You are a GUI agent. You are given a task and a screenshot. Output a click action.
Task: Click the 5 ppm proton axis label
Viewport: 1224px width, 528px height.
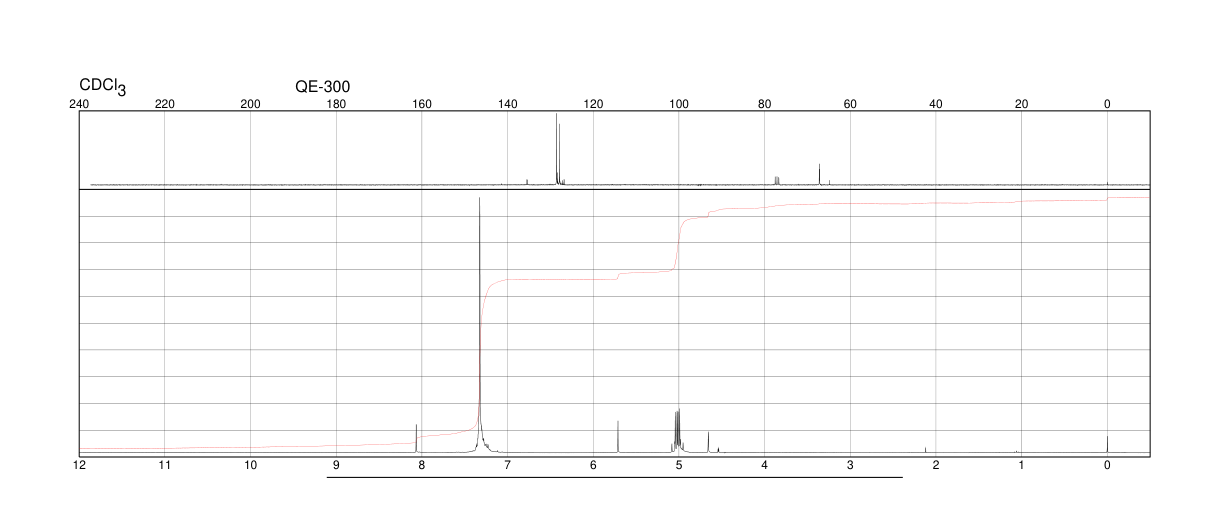coord(679,466)
